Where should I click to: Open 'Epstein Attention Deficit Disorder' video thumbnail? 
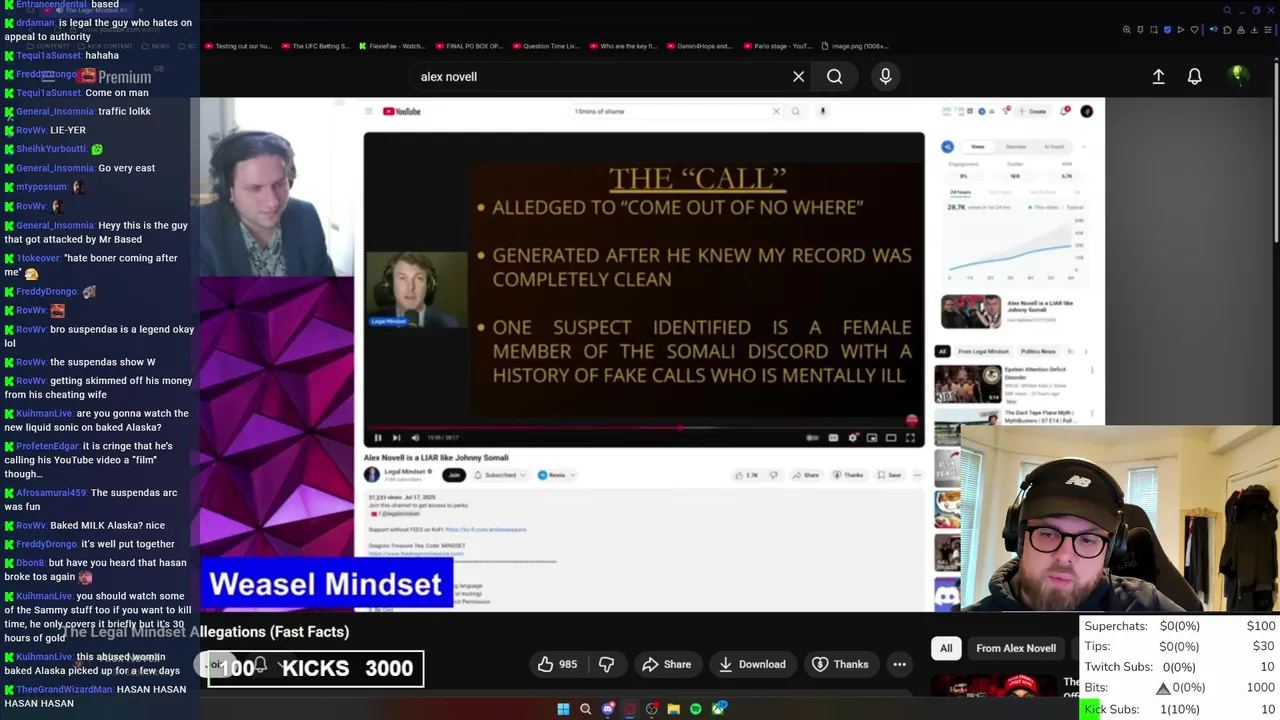point(968,384)
